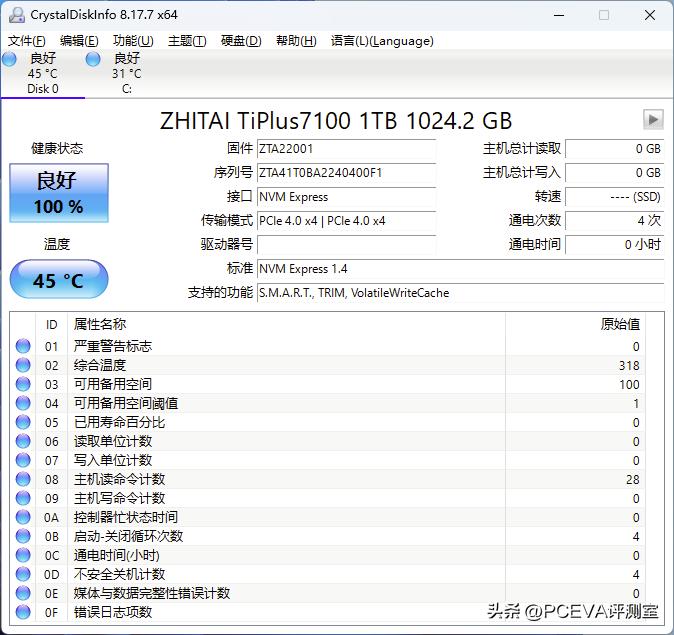Click the ID column header
The width and height of the screenshot is (674, 635).
point(52,325)
